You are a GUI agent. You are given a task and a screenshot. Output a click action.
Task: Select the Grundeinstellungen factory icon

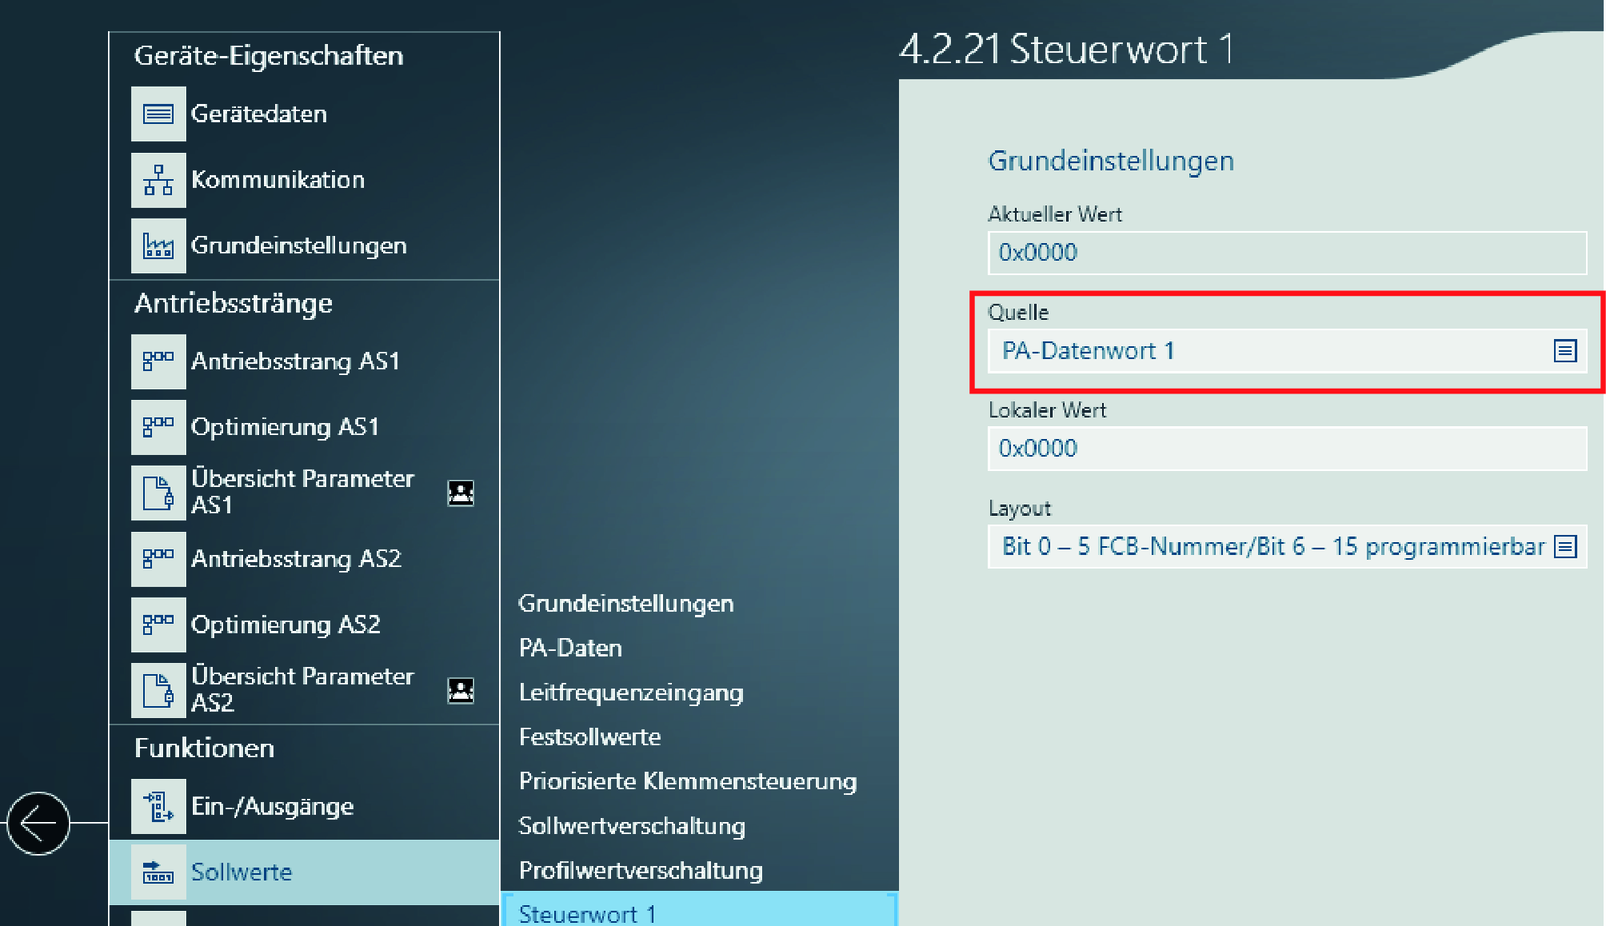(x=158, y=246)
